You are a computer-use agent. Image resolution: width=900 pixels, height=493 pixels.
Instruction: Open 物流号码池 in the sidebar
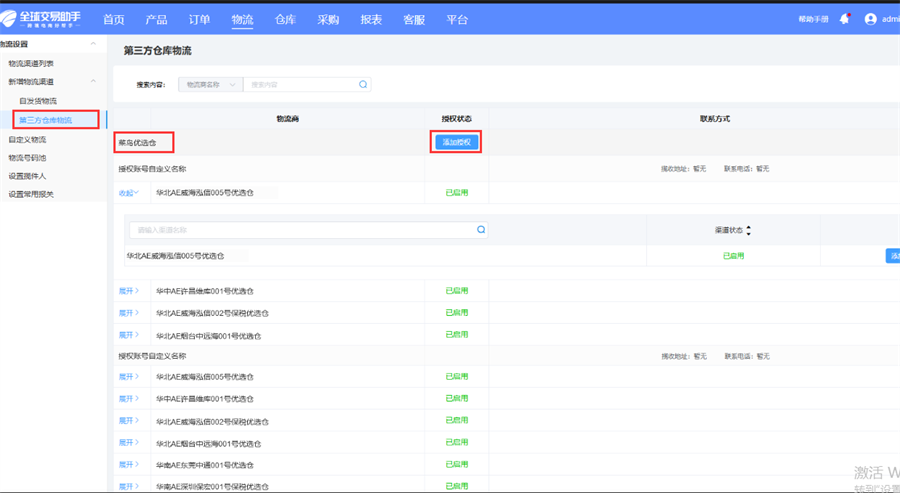pos(27,158)
